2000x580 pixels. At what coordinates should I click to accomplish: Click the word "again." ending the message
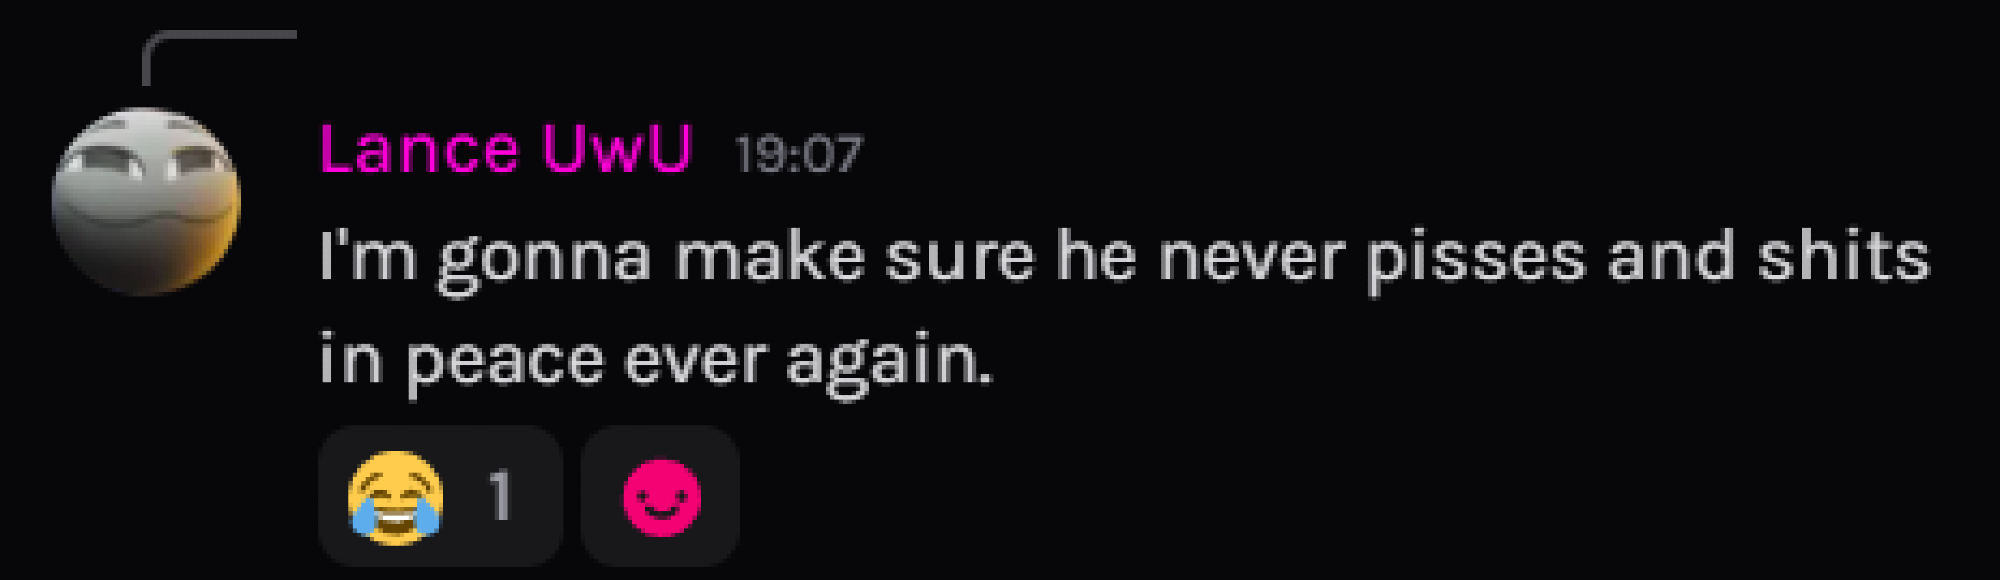tap(890, 364)
